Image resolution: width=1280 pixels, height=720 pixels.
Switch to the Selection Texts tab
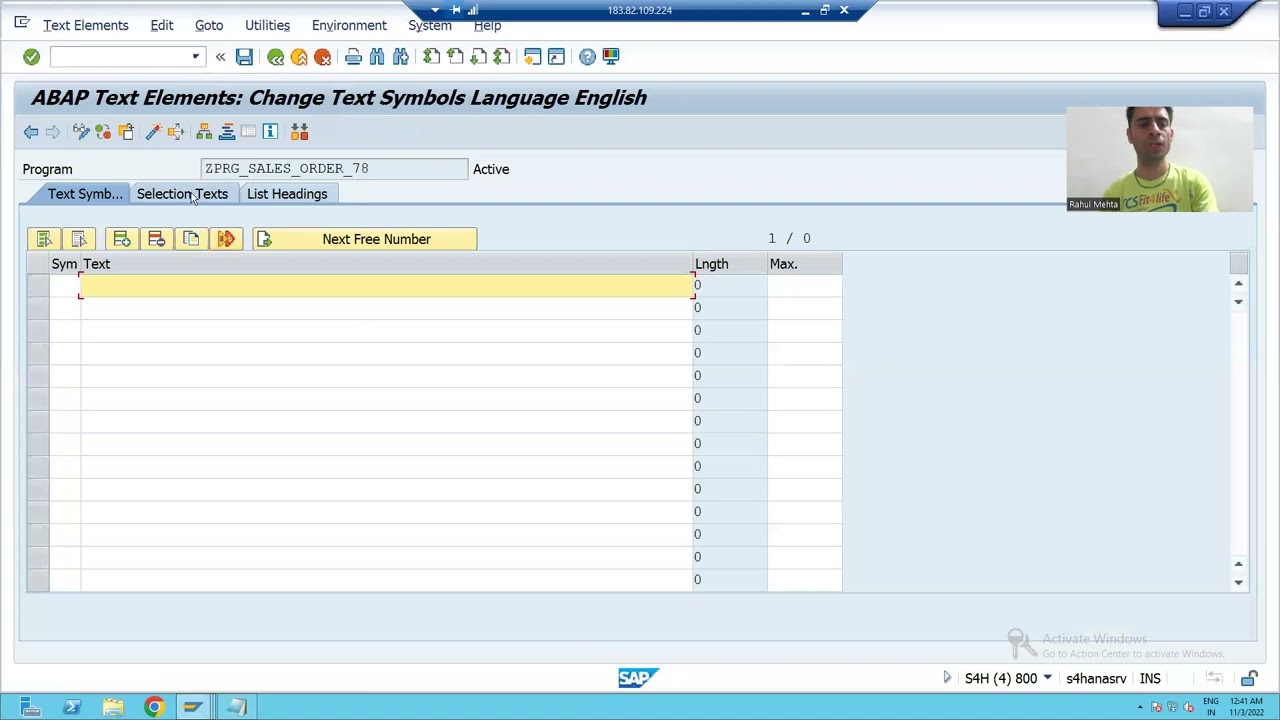pos(182,194)
